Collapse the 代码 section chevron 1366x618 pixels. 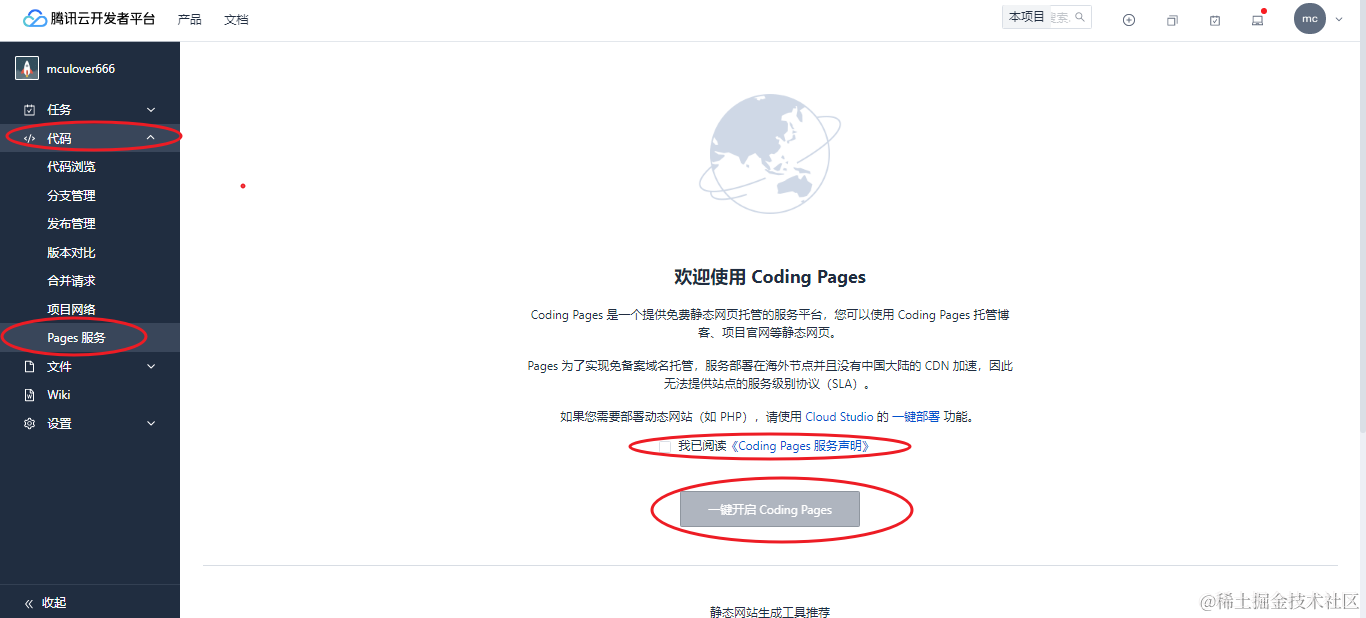tap(151, 138)
